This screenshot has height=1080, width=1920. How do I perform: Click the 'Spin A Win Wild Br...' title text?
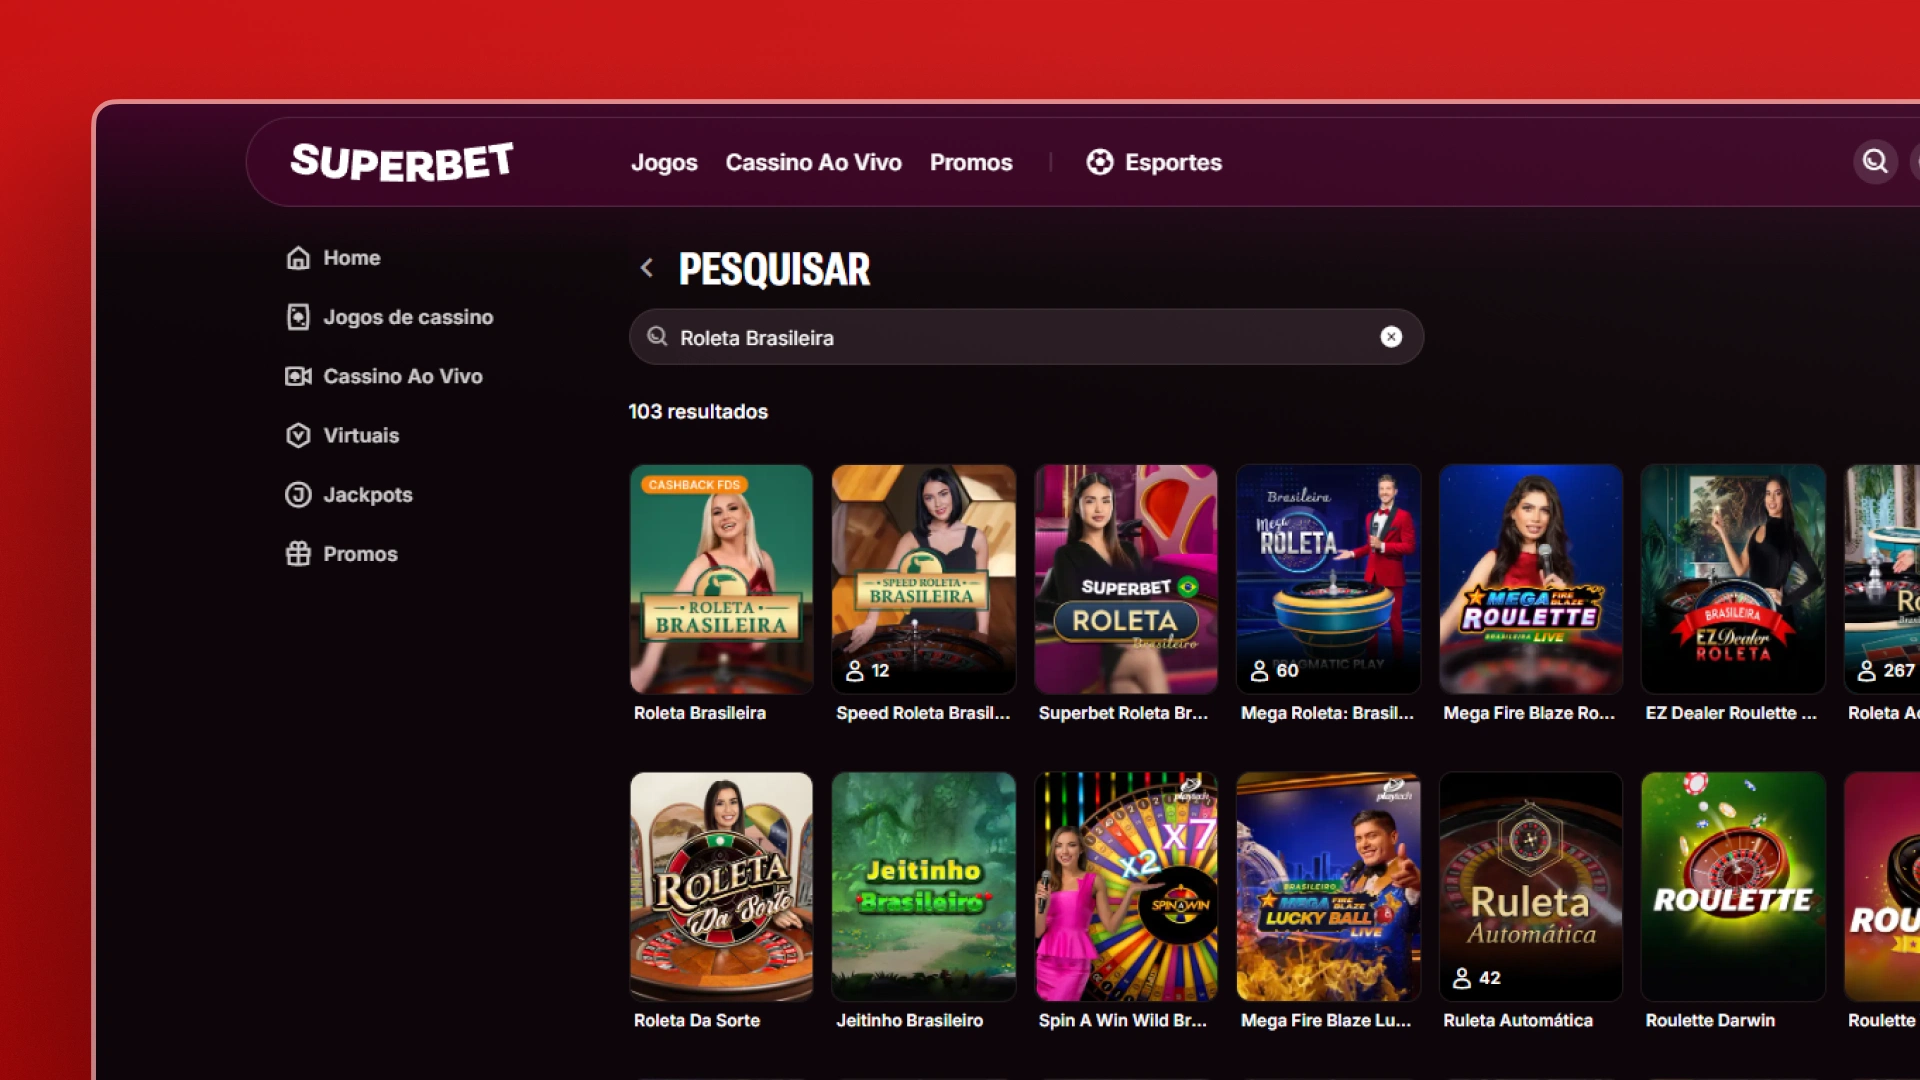[x=1122, y=1021]
